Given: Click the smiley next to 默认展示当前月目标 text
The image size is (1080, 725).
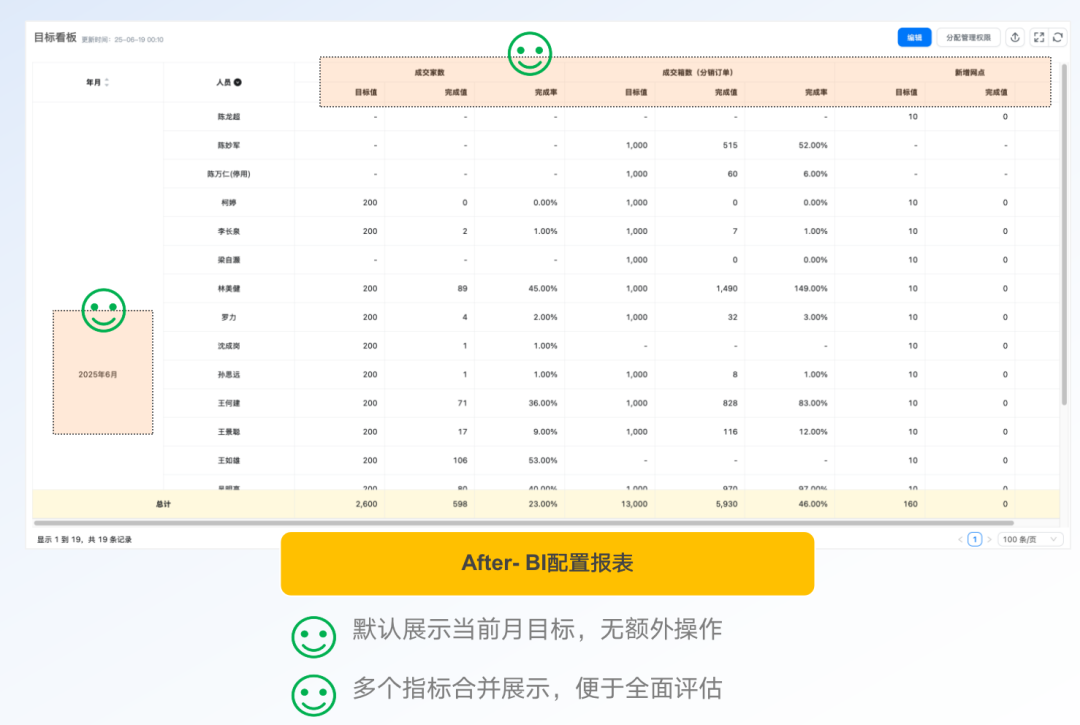Looking at the screenshot, I should [313, 636].
